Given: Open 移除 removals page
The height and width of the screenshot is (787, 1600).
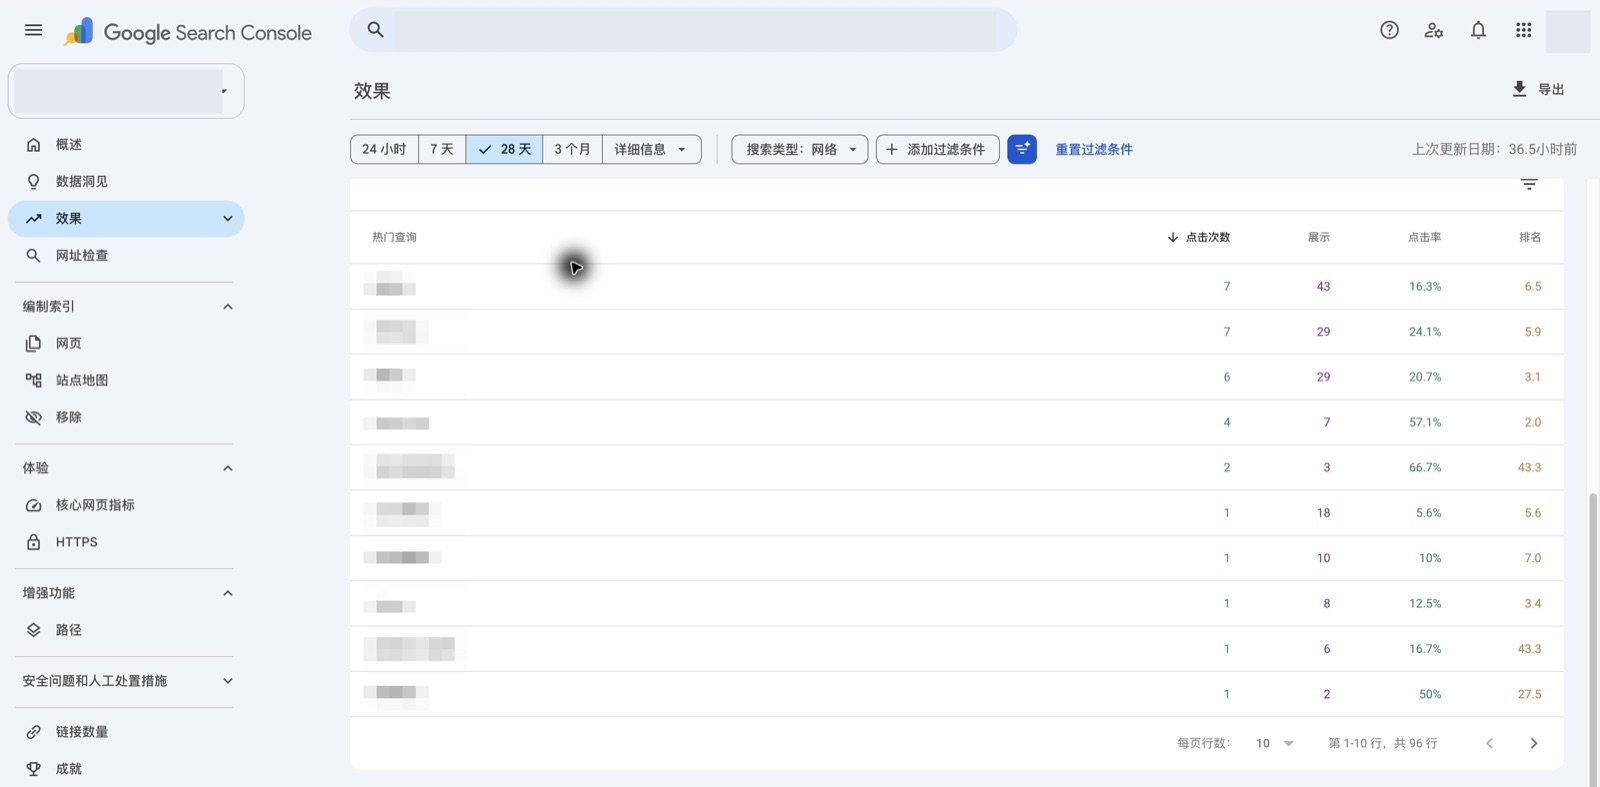Looking at the screenshot, I should [x=126, y=417].
